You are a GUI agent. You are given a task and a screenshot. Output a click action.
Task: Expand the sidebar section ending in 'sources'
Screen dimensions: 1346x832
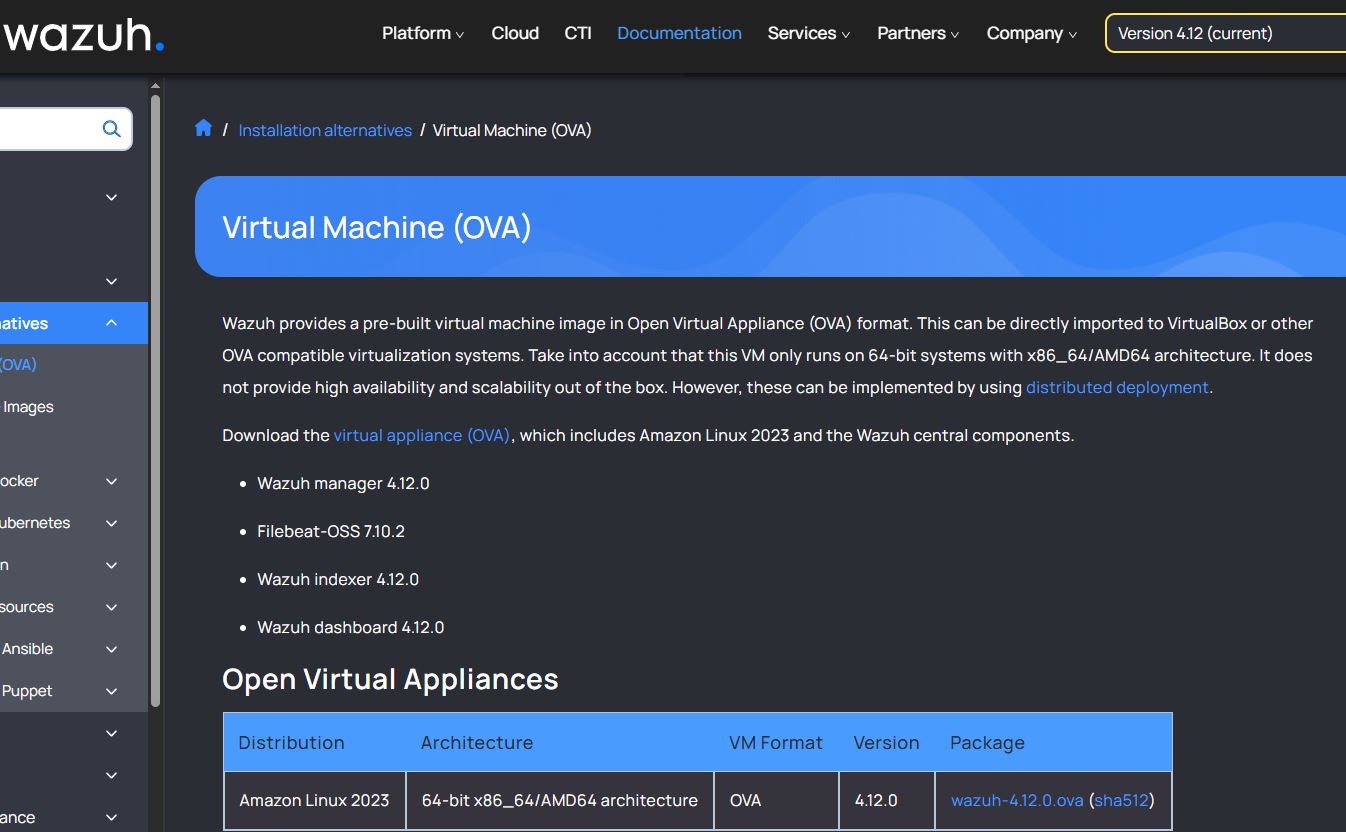(x=111, y=607)
